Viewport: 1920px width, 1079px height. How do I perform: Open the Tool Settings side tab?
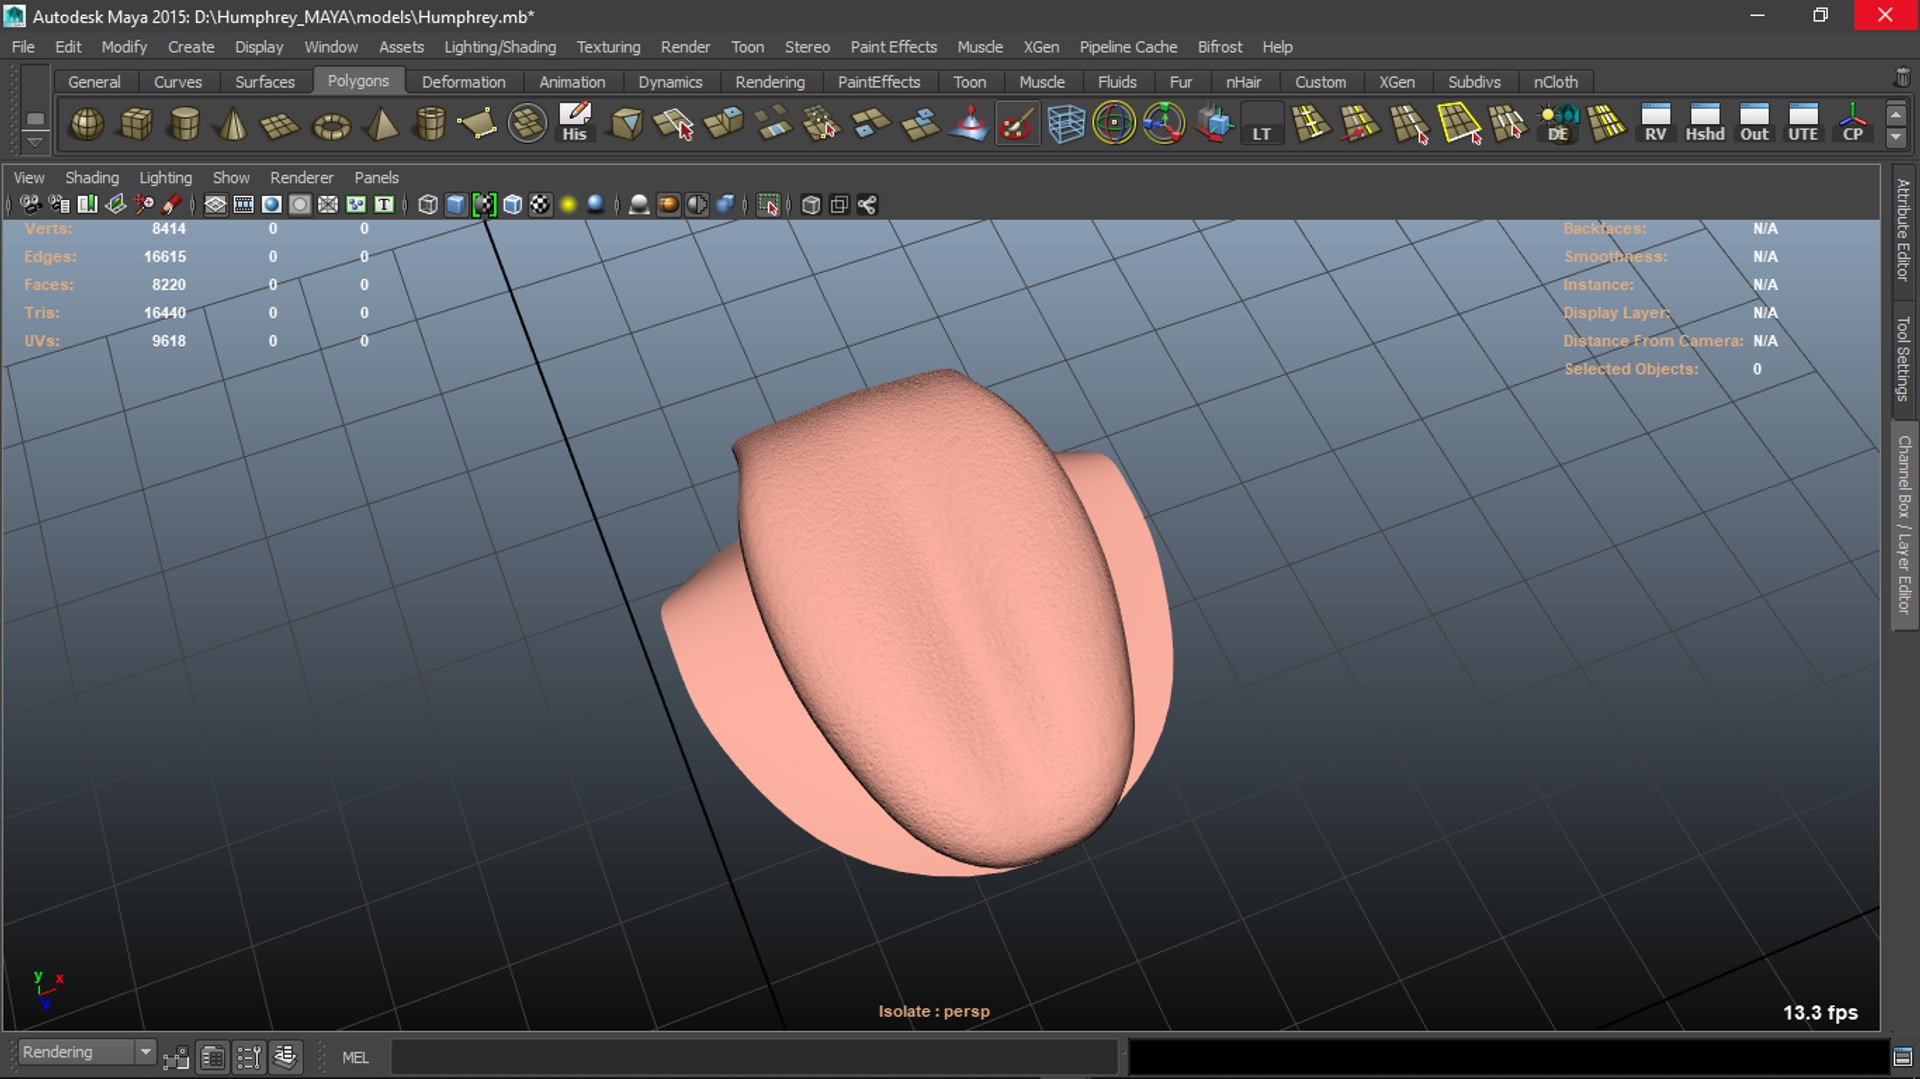click(x=1903, y=358)
